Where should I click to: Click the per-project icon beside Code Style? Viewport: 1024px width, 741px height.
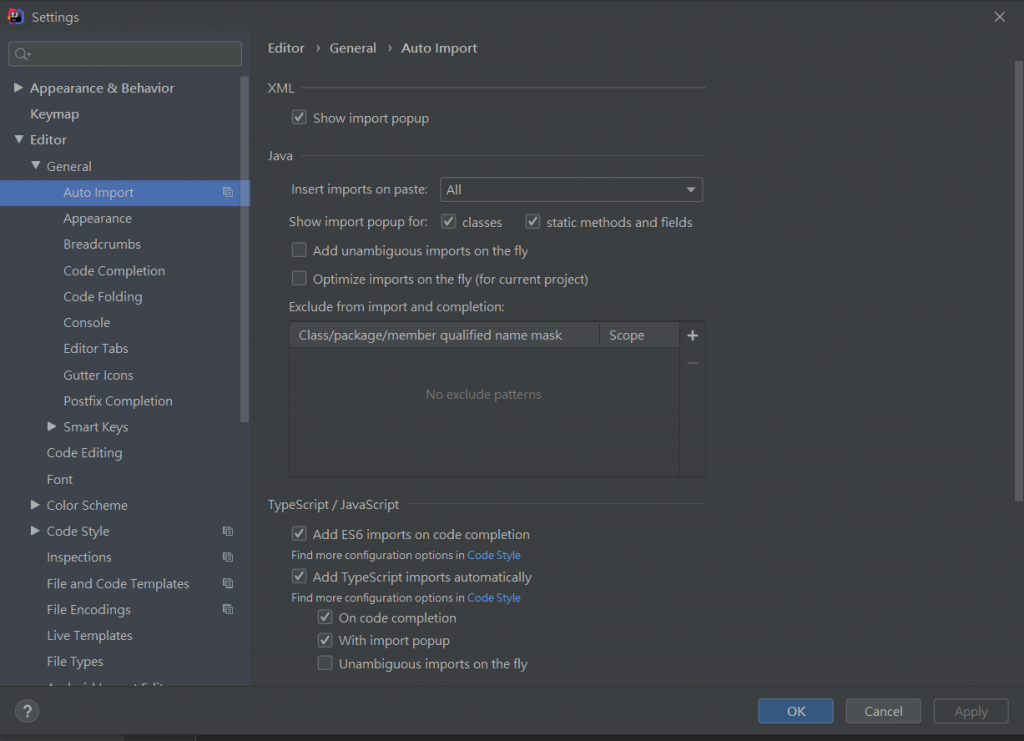coord(228,532)
